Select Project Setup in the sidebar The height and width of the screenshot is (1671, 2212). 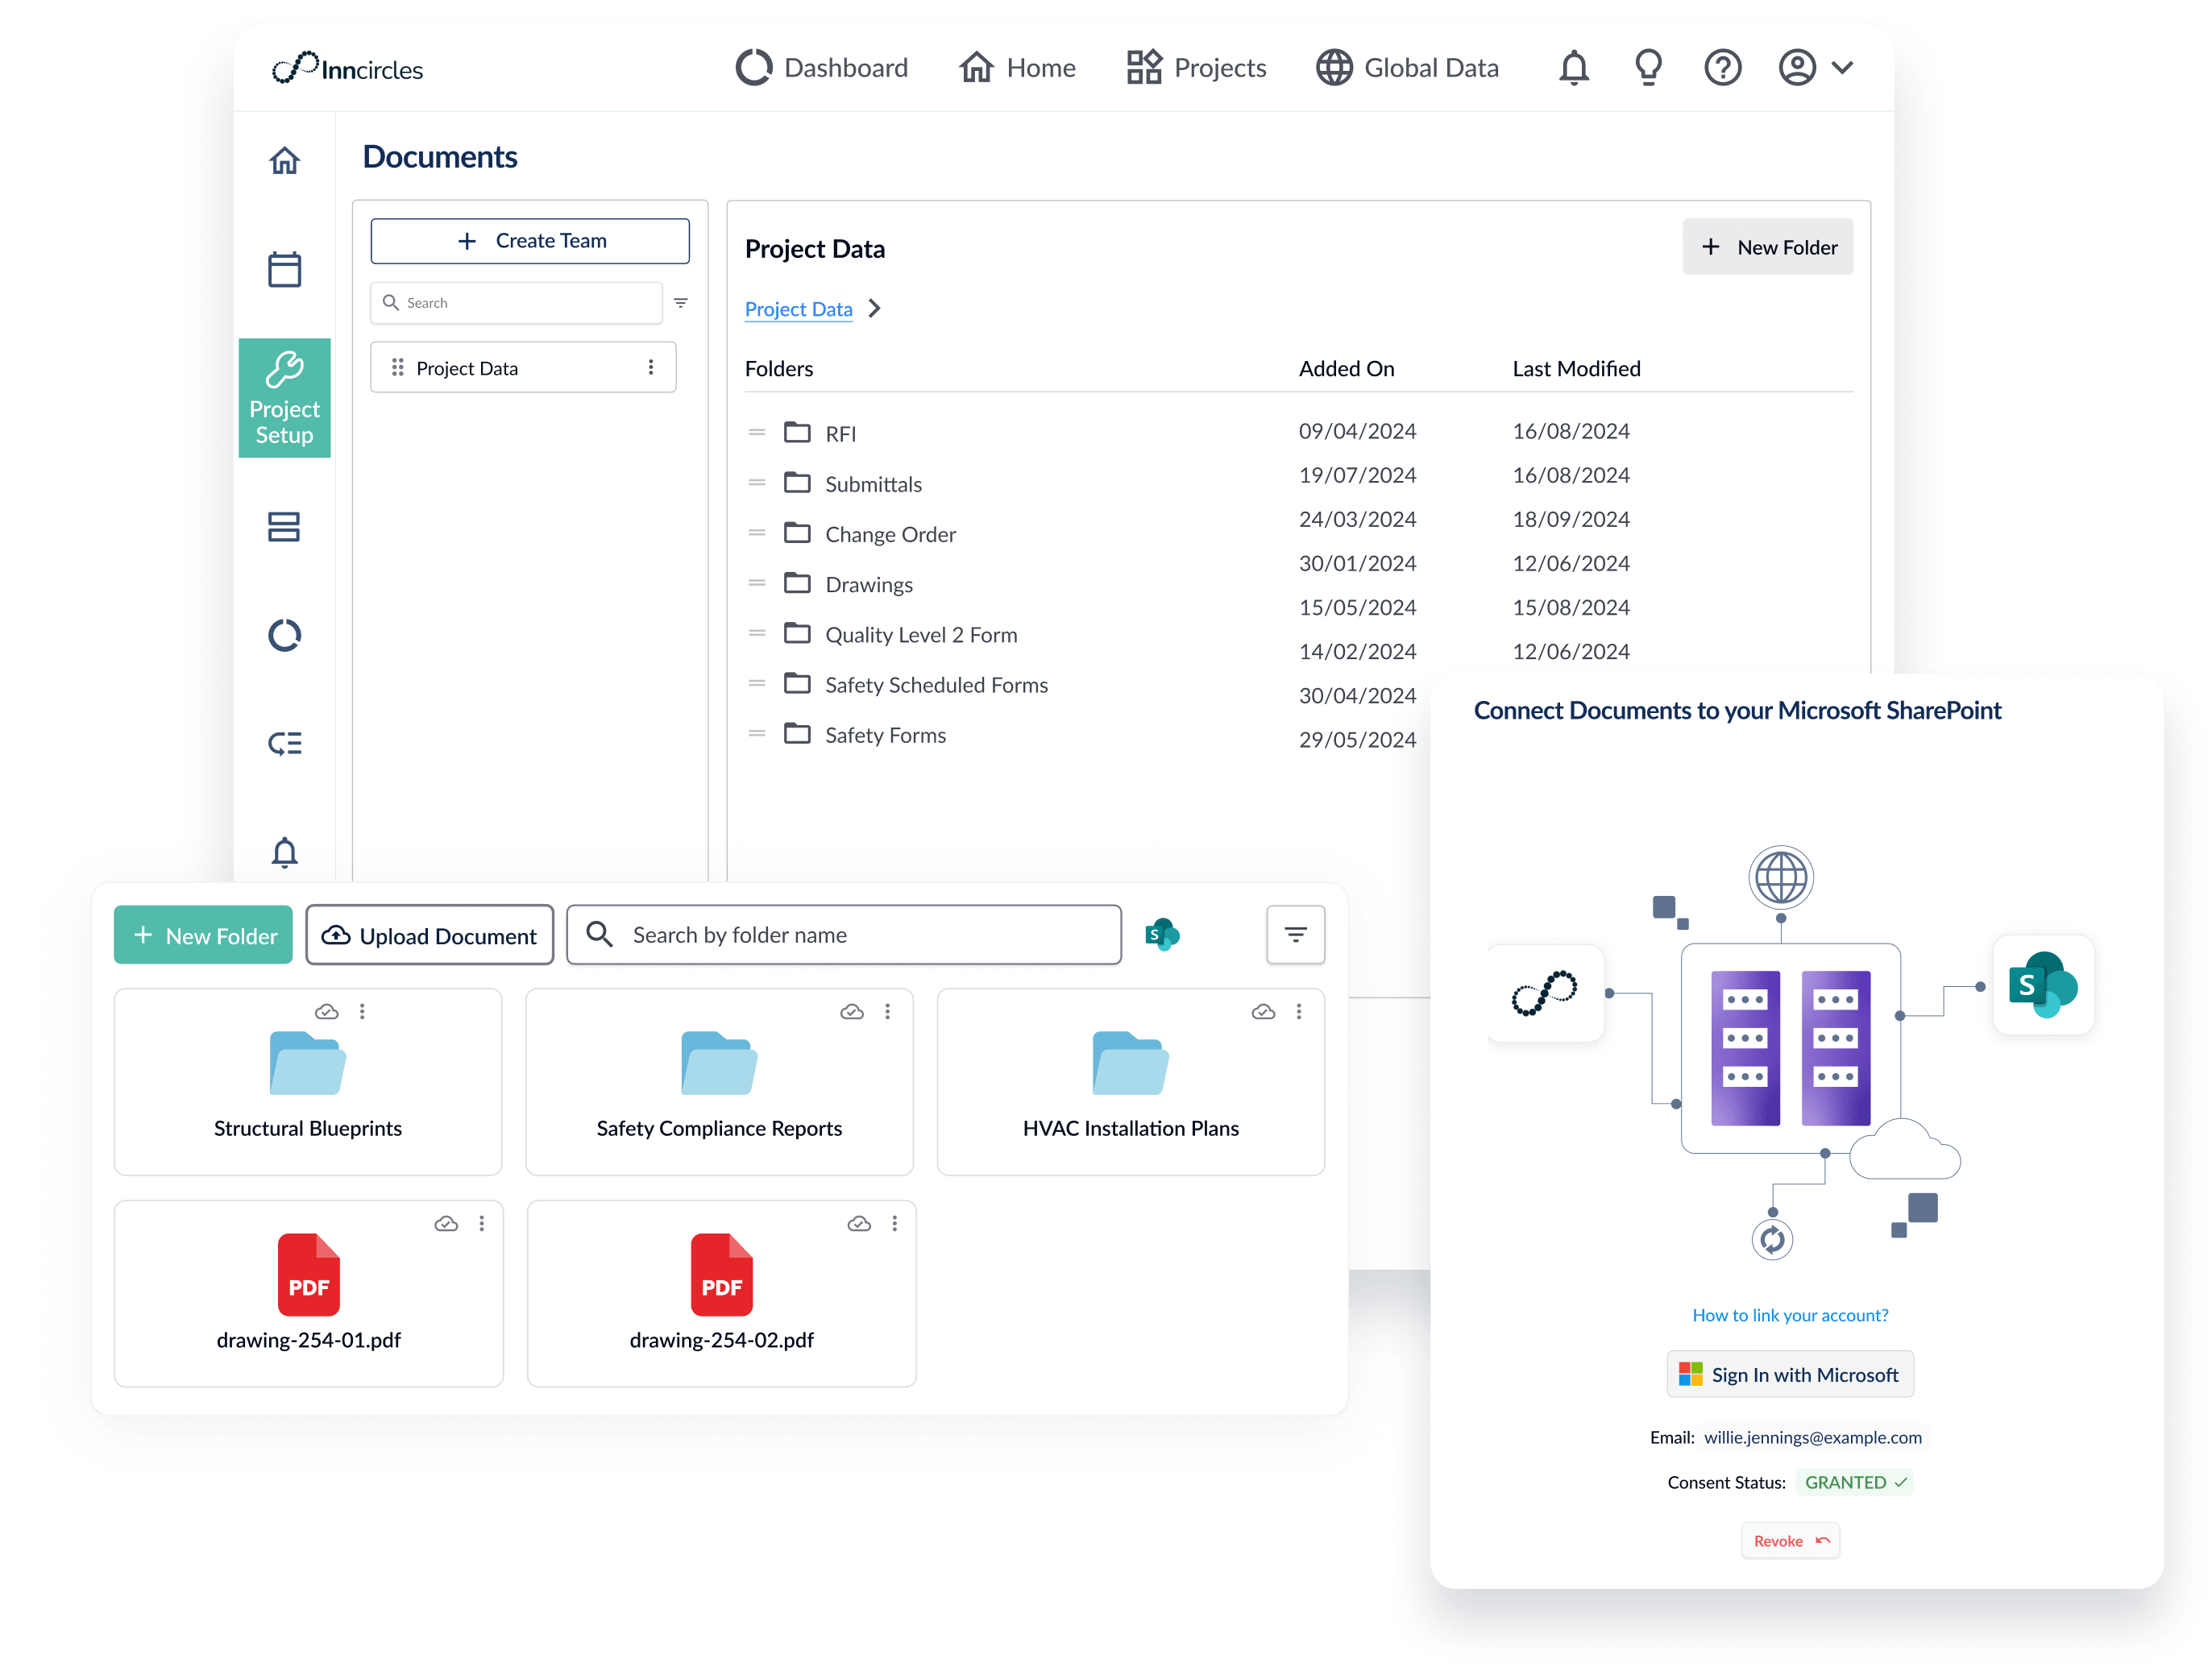point(284,398)
